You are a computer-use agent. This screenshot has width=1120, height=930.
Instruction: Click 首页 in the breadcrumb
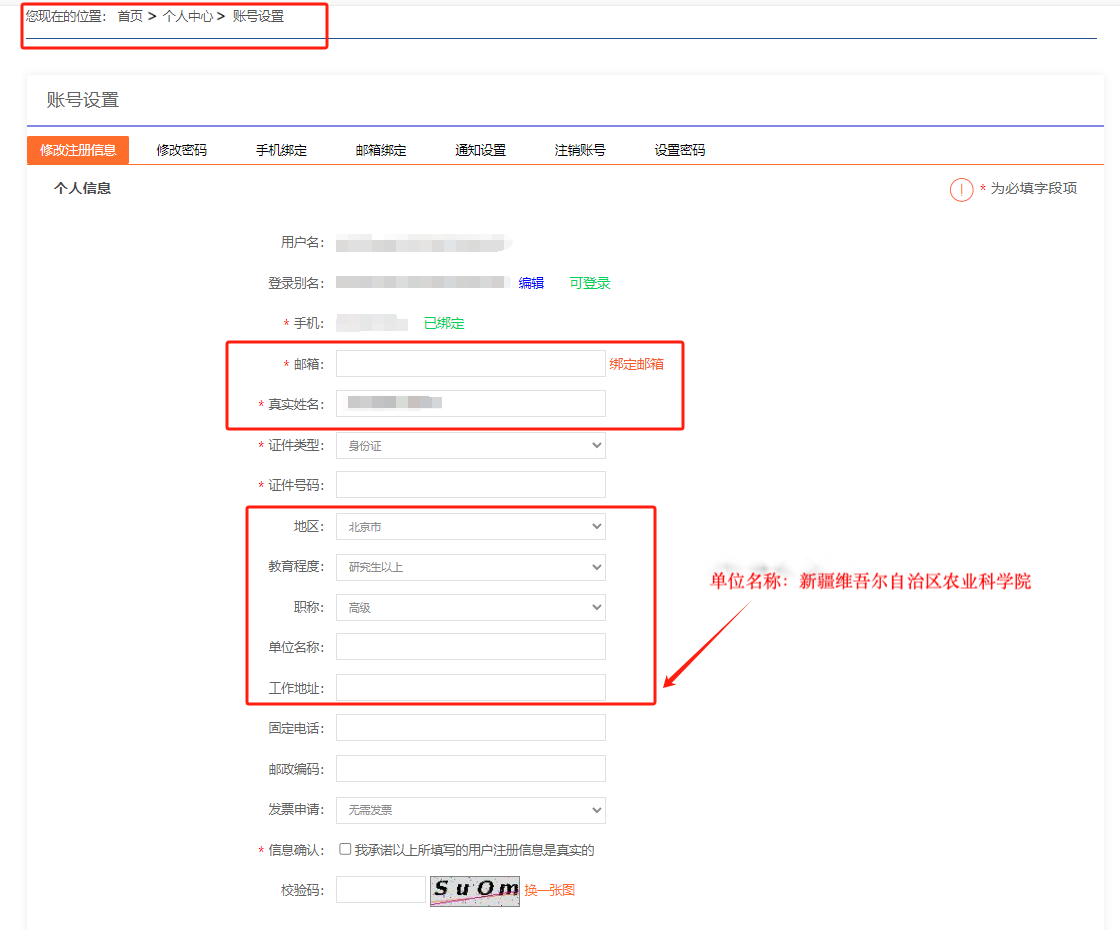pos(130,16)
